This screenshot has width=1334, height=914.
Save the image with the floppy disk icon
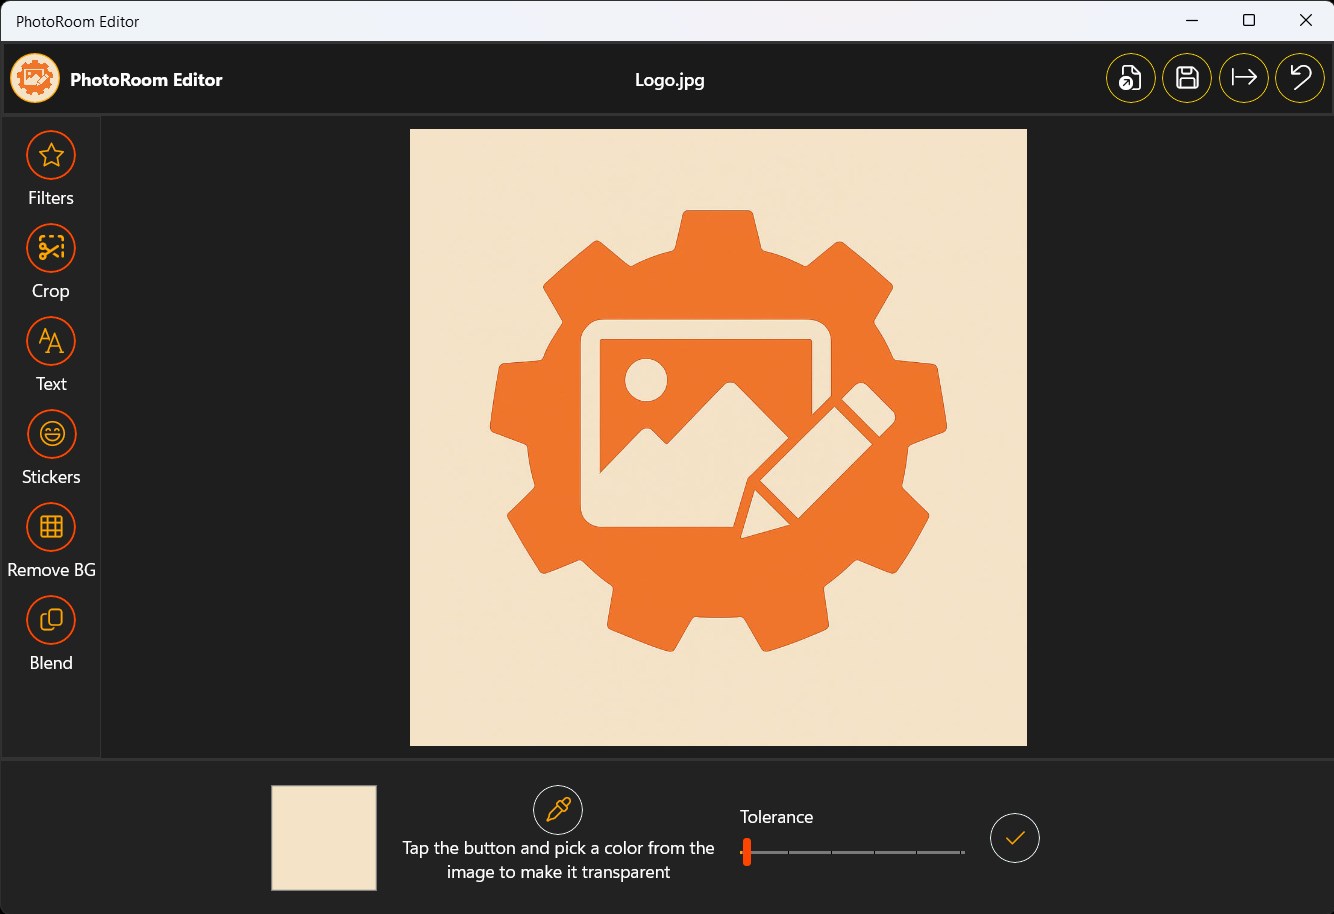tap(1187, 78)
